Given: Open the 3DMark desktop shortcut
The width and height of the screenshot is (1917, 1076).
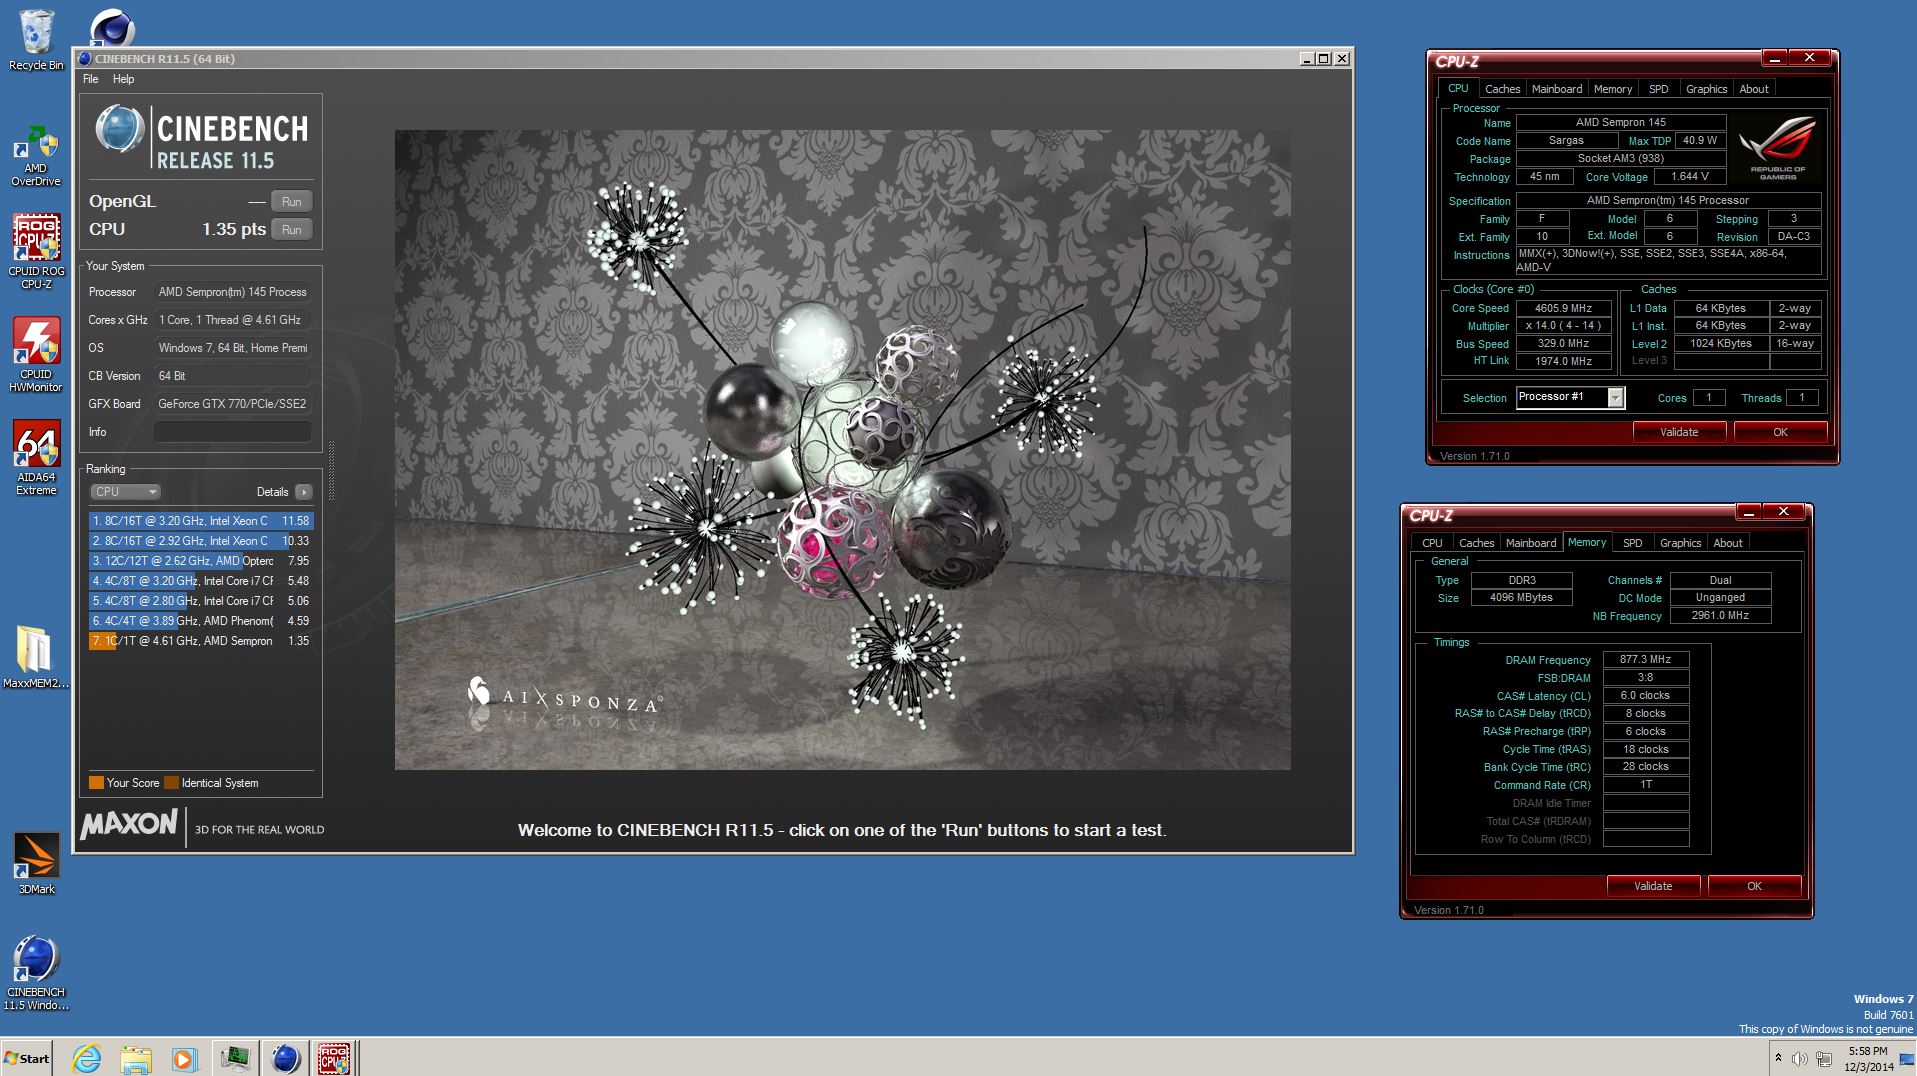Looking at the screenshot, I should [36, 864].
